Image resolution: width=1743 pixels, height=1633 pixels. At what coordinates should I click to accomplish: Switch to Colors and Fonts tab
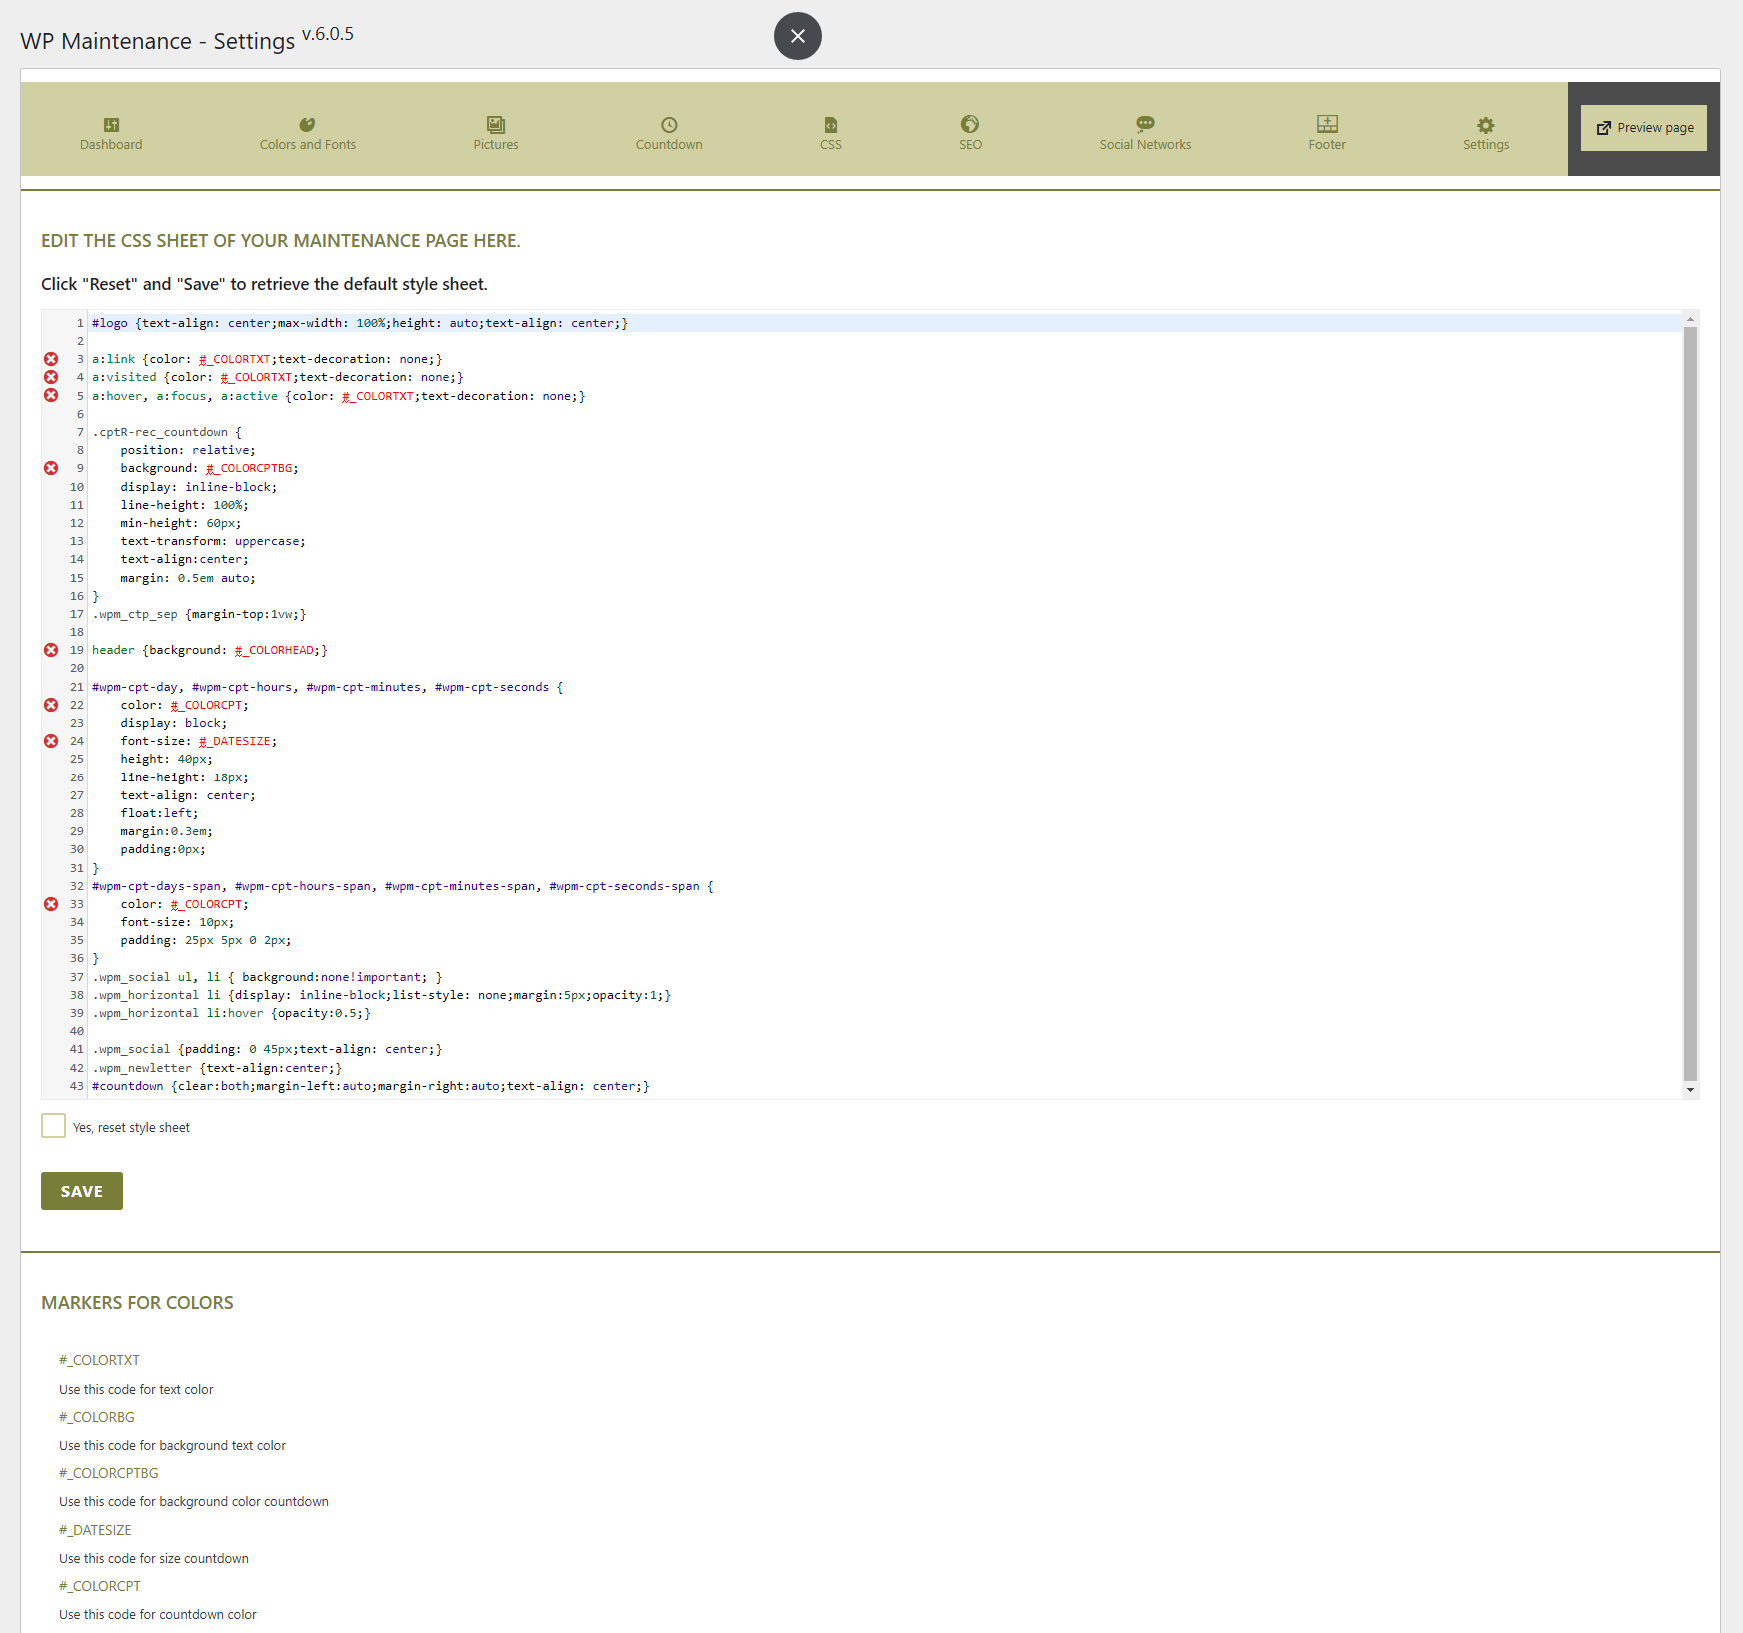coord(308,133)
